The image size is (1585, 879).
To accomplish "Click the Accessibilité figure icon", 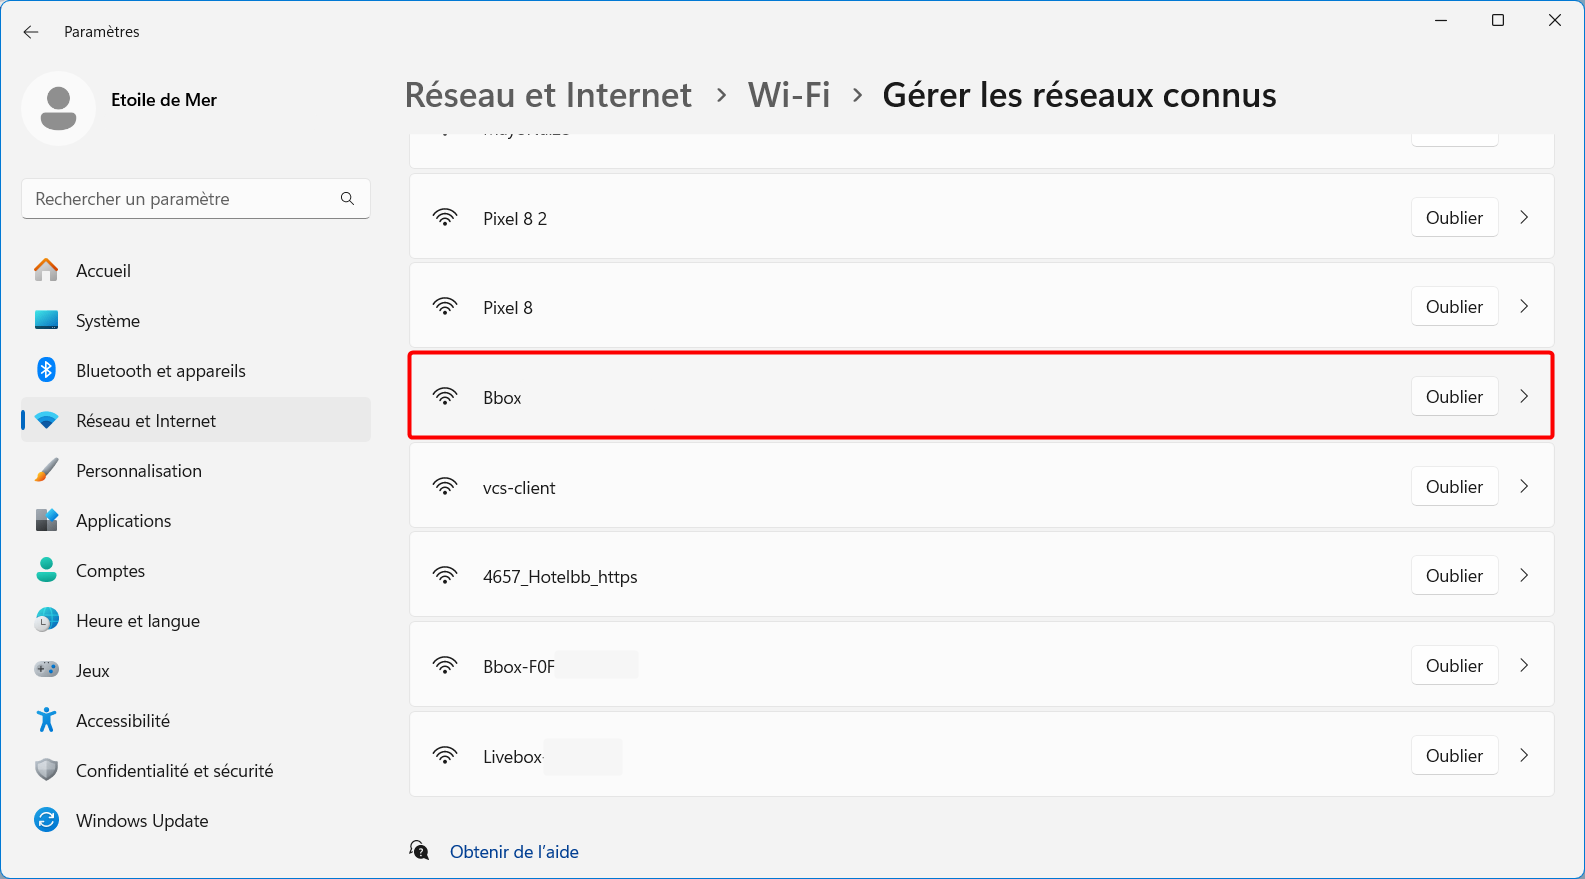I will pyautogui.click(x=46, y=720).
